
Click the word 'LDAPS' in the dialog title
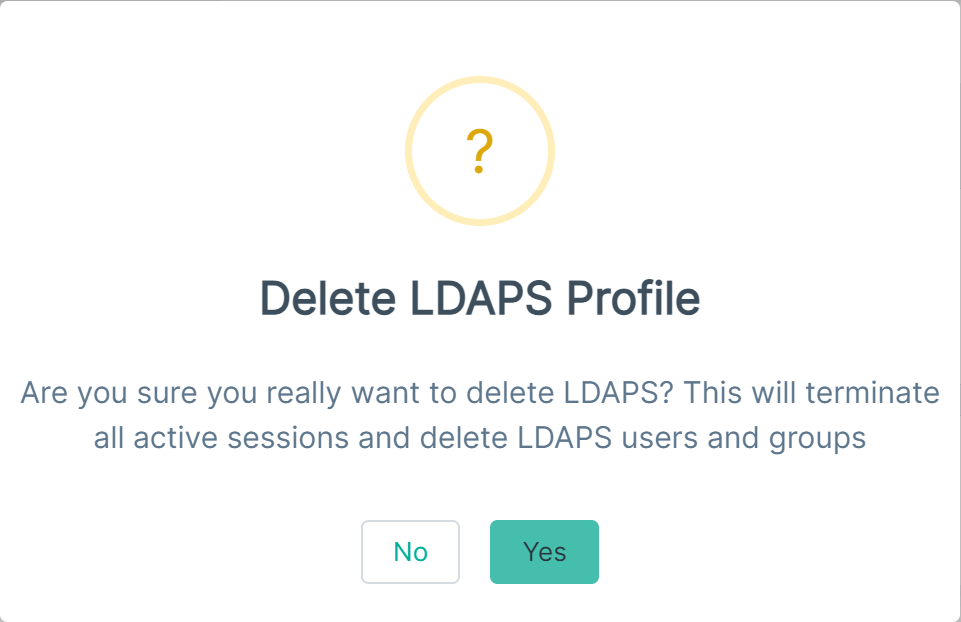click(x=481, y=298)
